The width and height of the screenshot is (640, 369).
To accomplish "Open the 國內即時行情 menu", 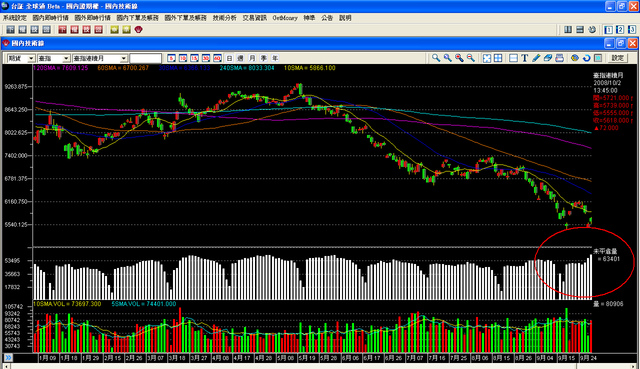I will click(51, 18).
